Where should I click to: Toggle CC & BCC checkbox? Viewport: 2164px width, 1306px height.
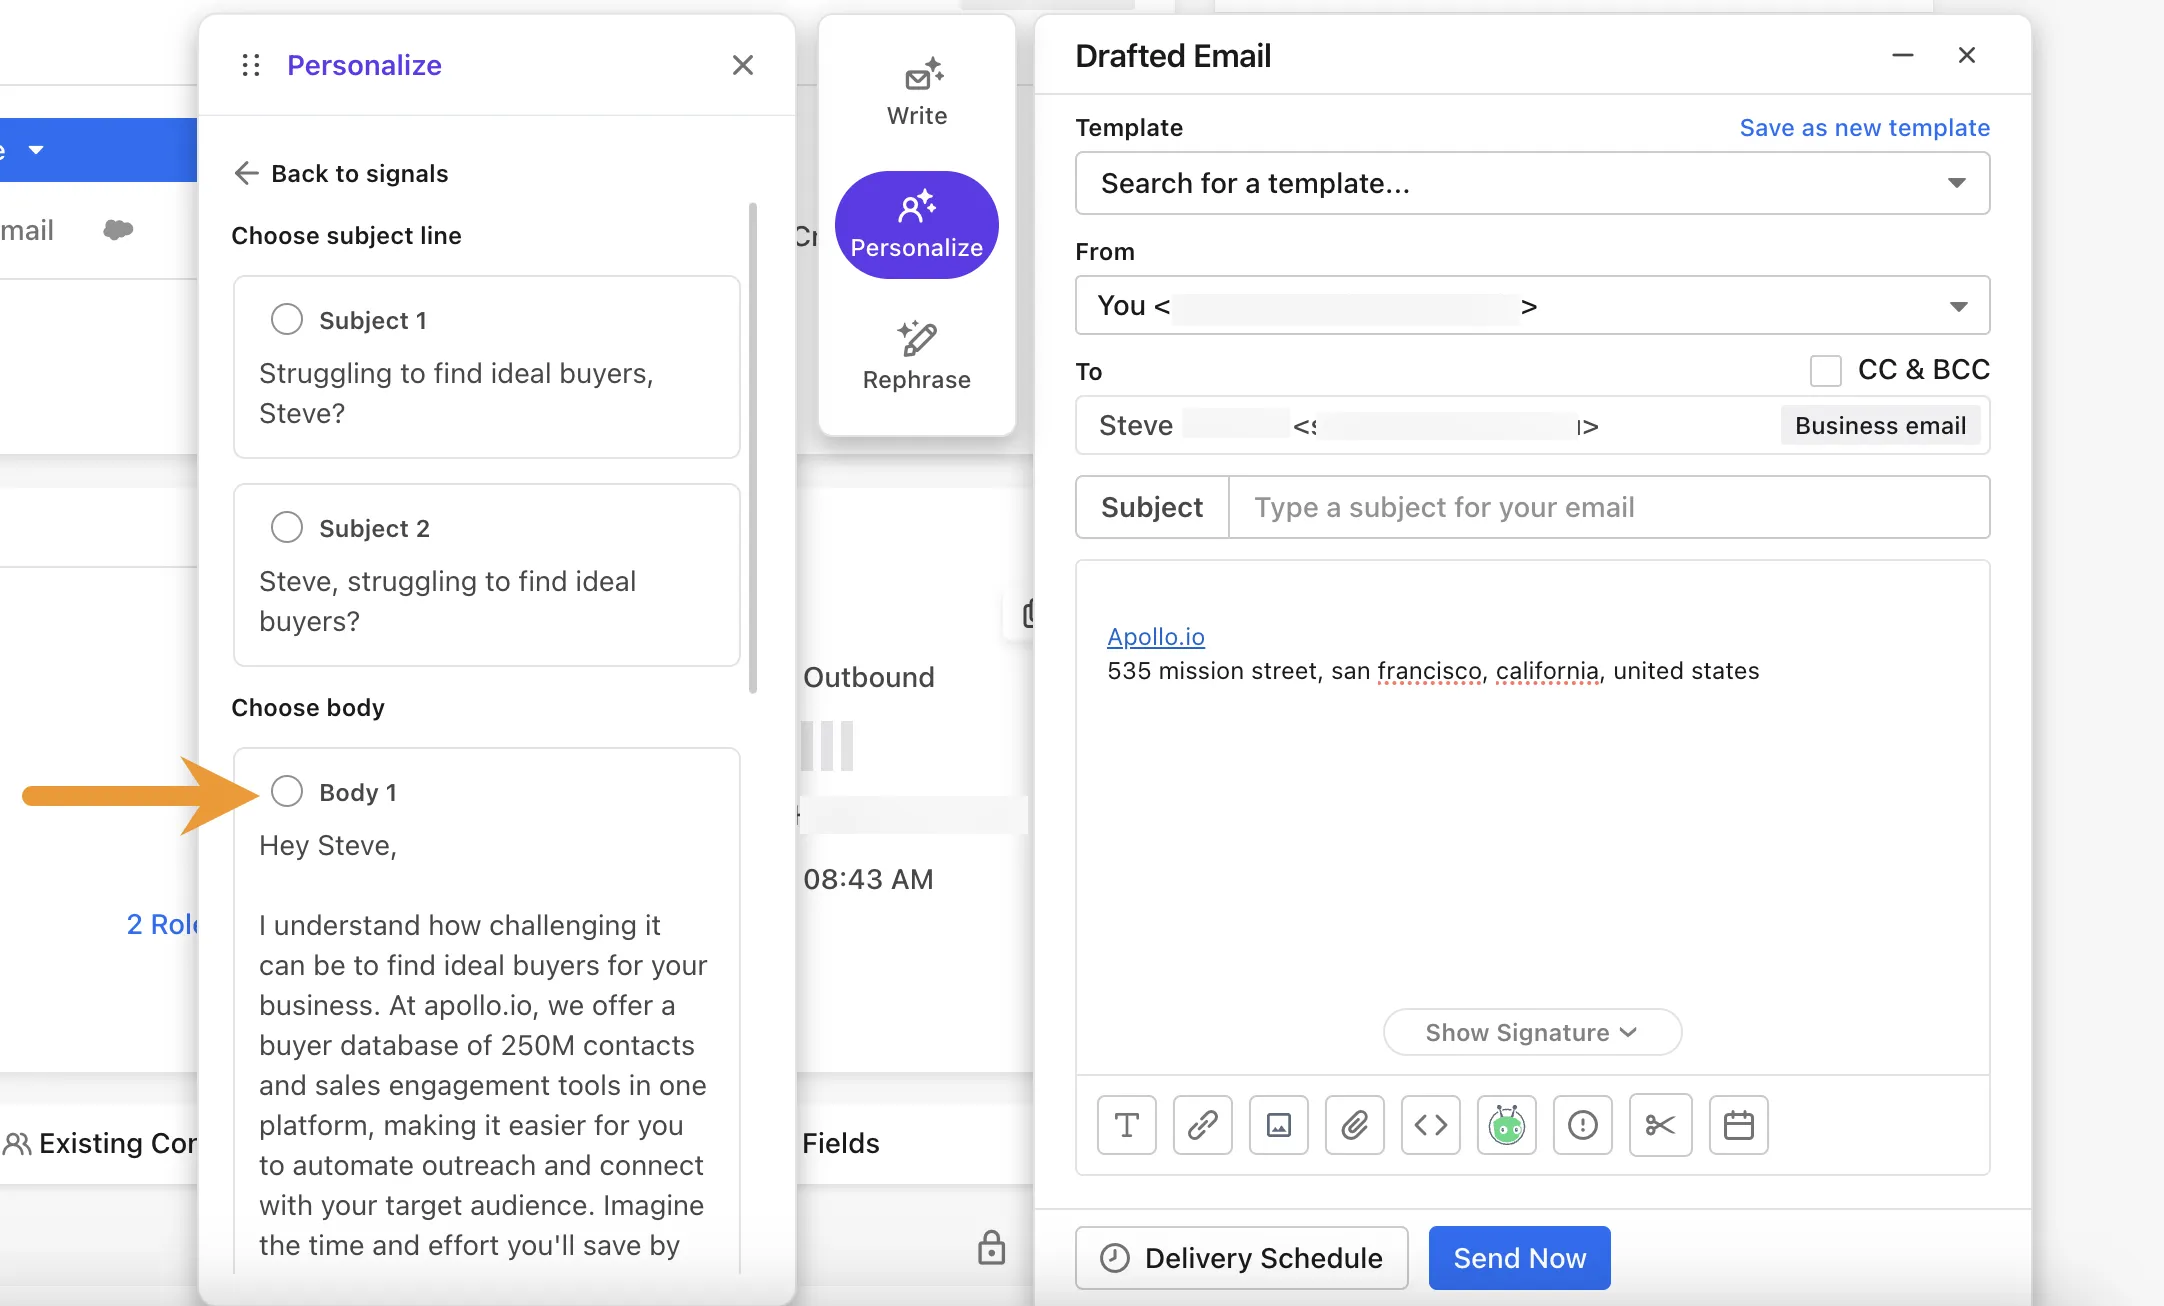pos(1825,369)
